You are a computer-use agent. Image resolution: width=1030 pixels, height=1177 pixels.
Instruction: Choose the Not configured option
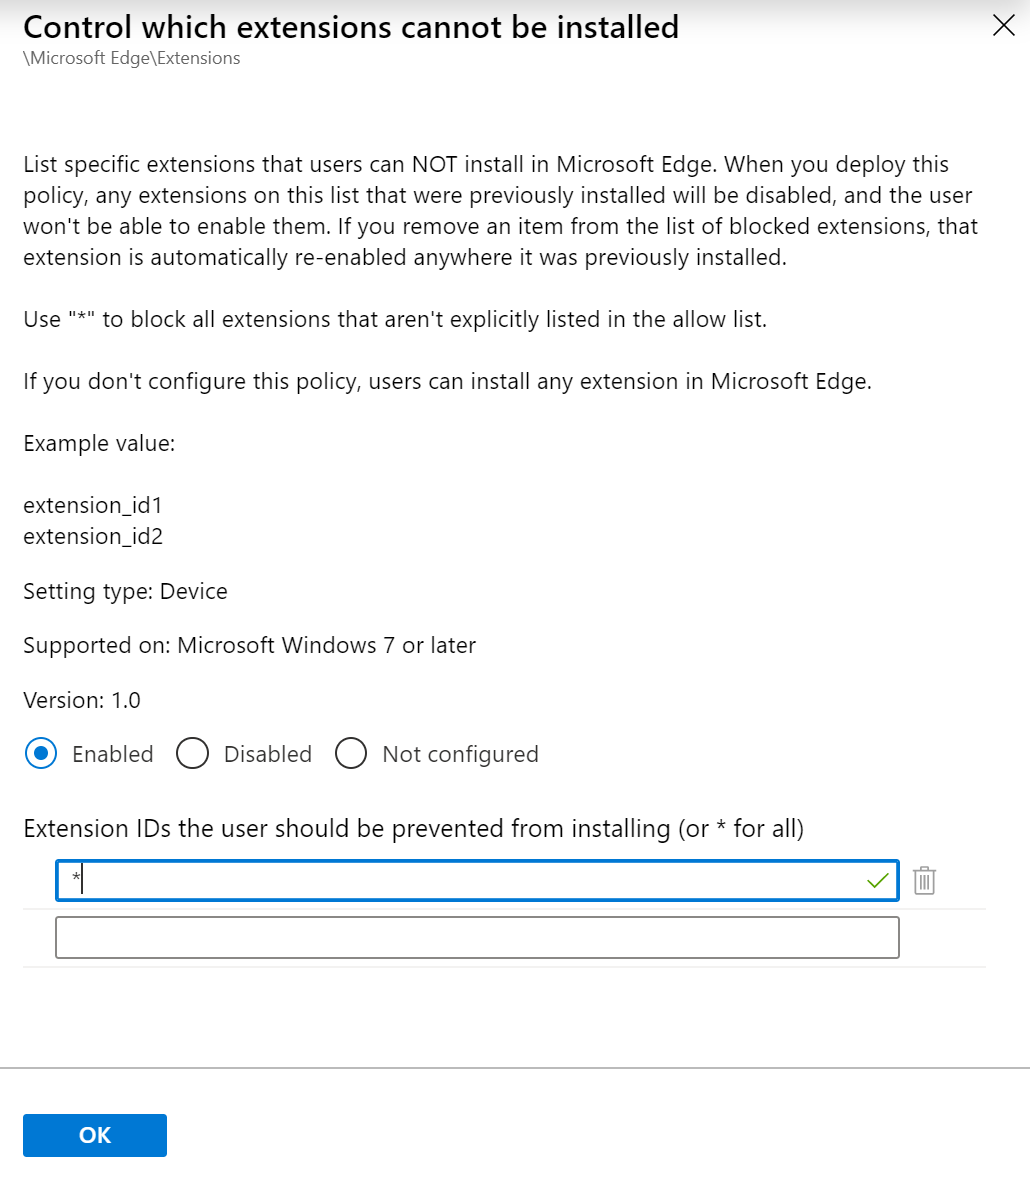[351, 753]
